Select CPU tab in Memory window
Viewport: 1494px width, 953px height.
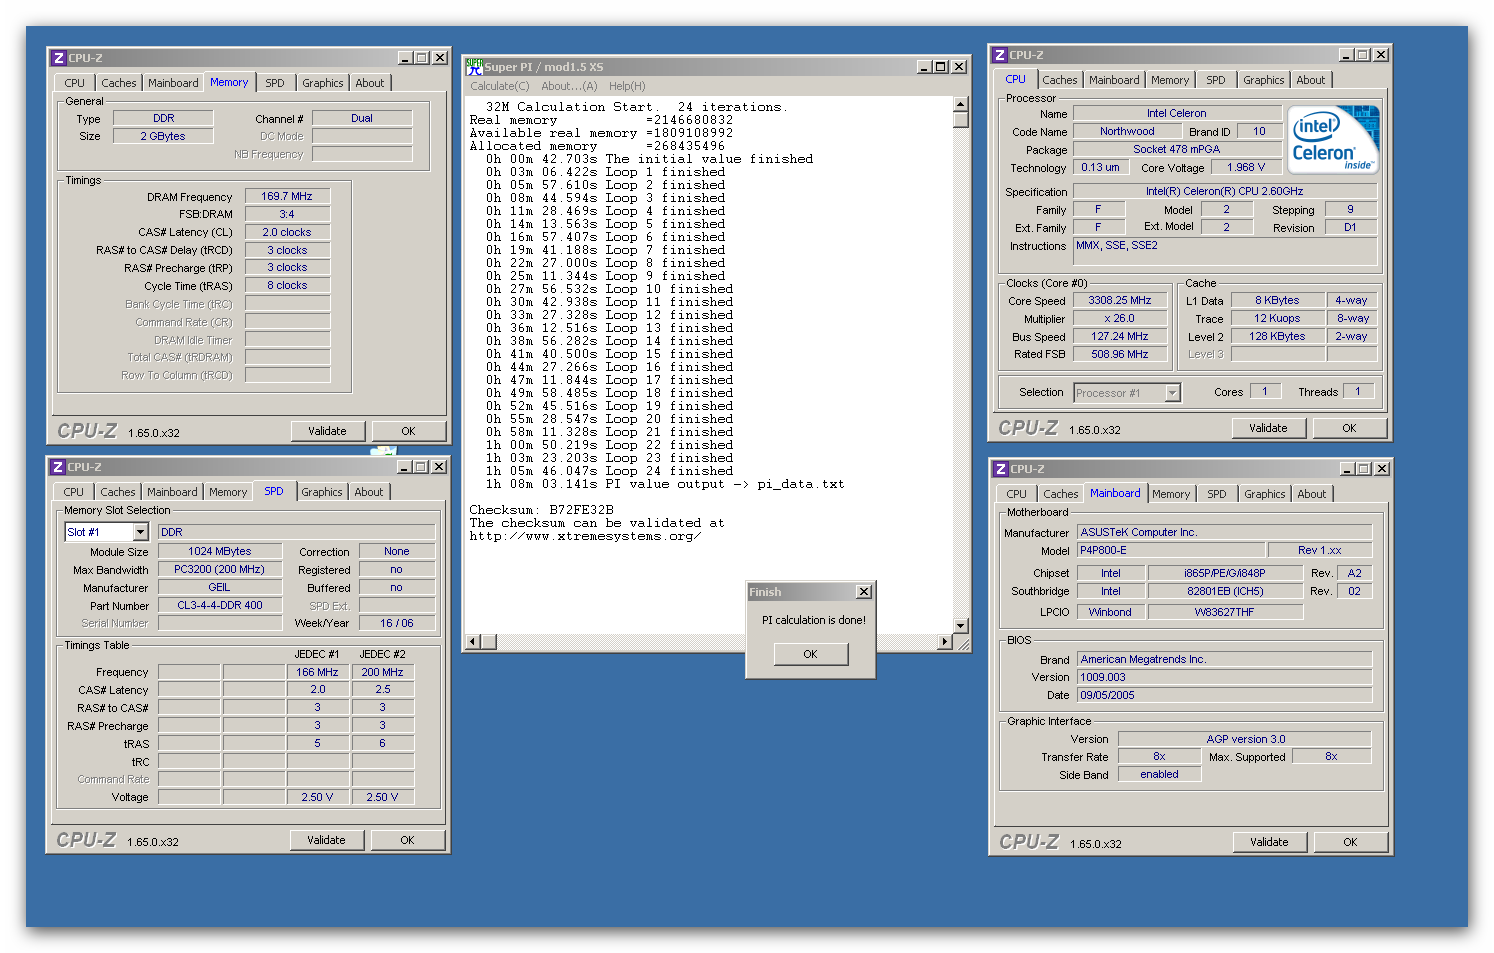(75, 83)
